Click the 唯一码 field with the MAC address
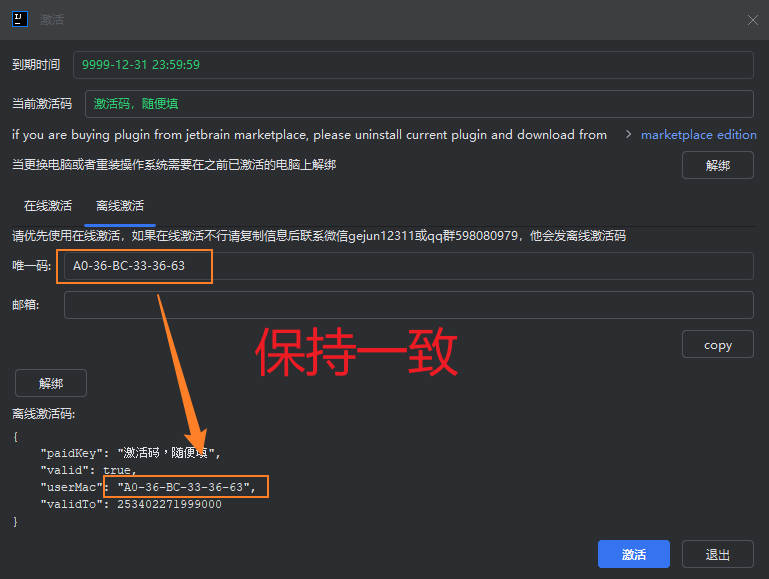 pos(406,266)
